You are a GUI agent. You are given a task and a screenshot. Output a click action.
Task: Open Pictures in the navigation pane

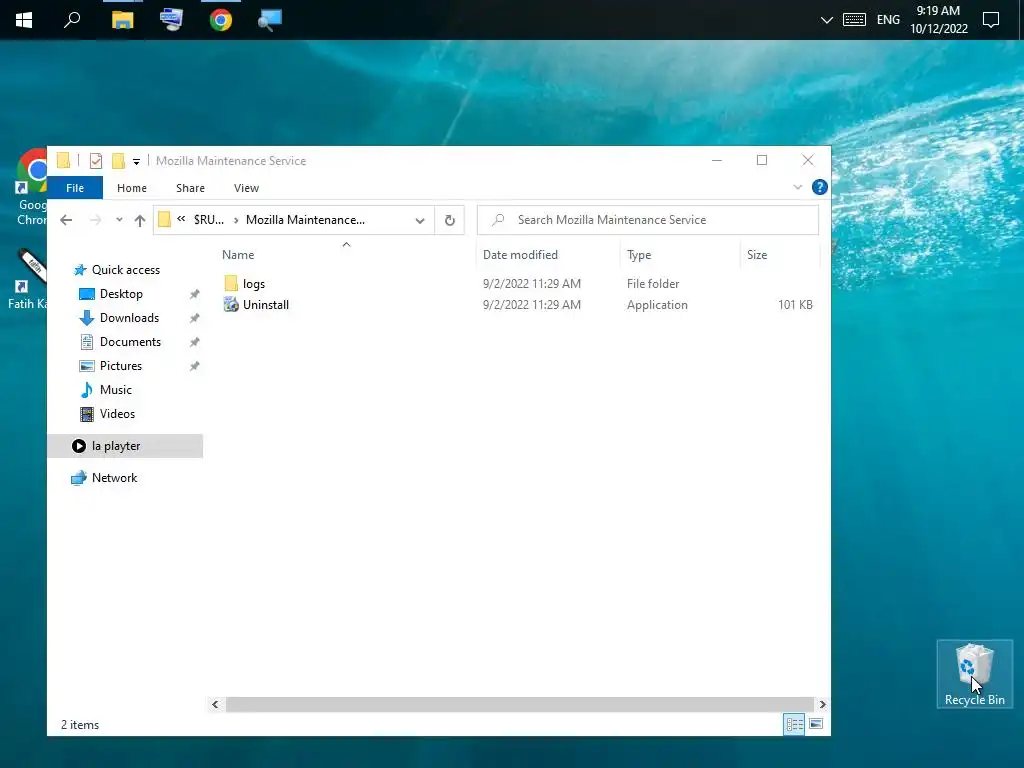coord(121,366)
